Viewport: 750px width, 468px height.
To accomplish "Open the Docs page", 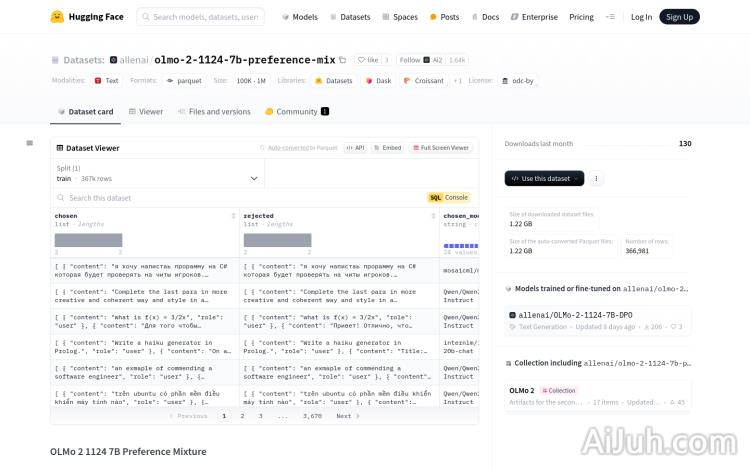I will pyautogui.click(x=485, y=17).
